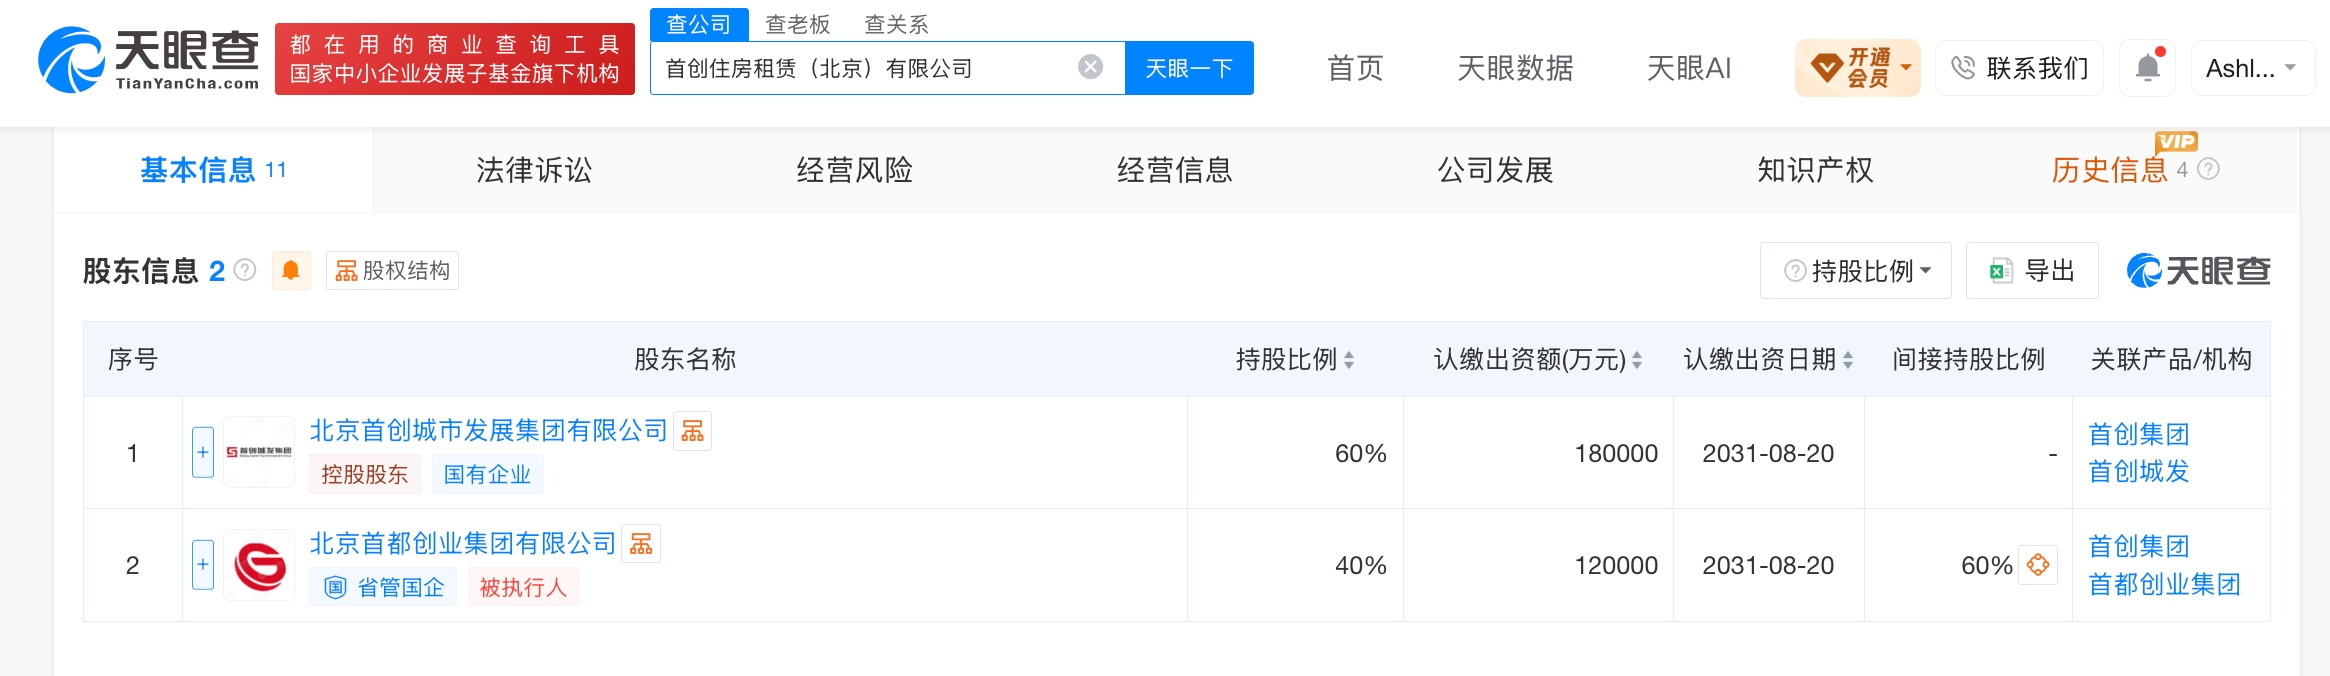Select 查老板 search mode

(x=797, y=24)
